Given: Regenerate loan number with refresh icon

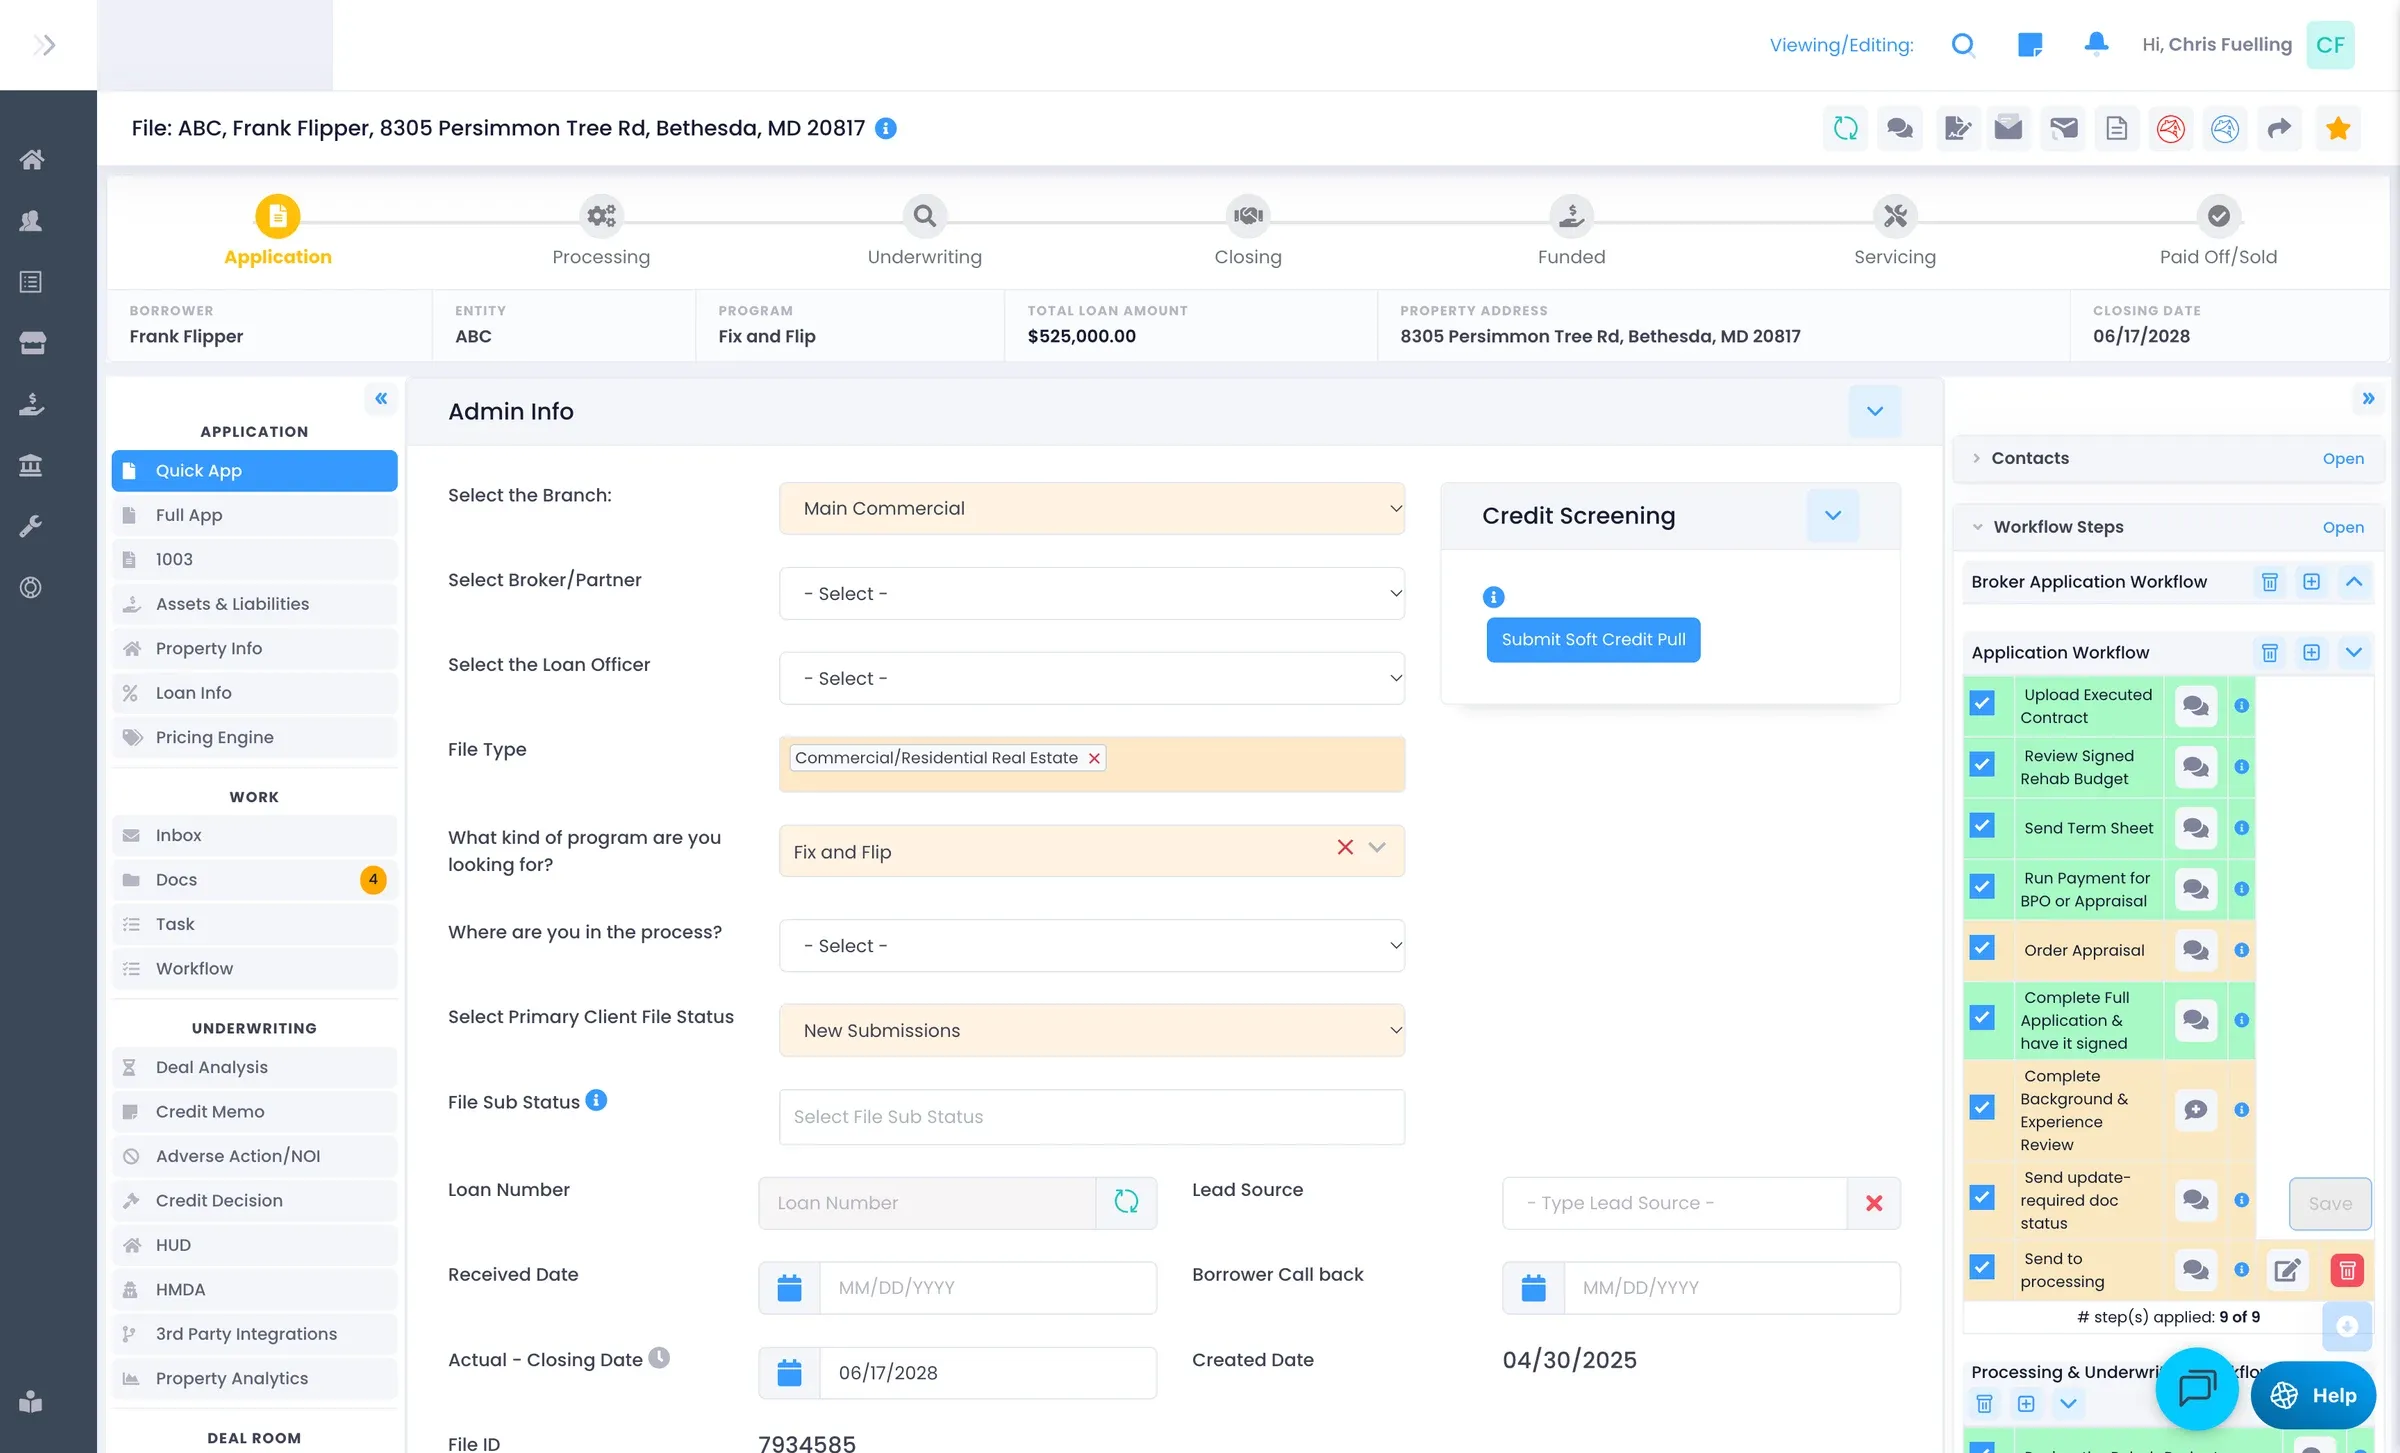Looking at the screenshot, I should coord(1126,1202).
